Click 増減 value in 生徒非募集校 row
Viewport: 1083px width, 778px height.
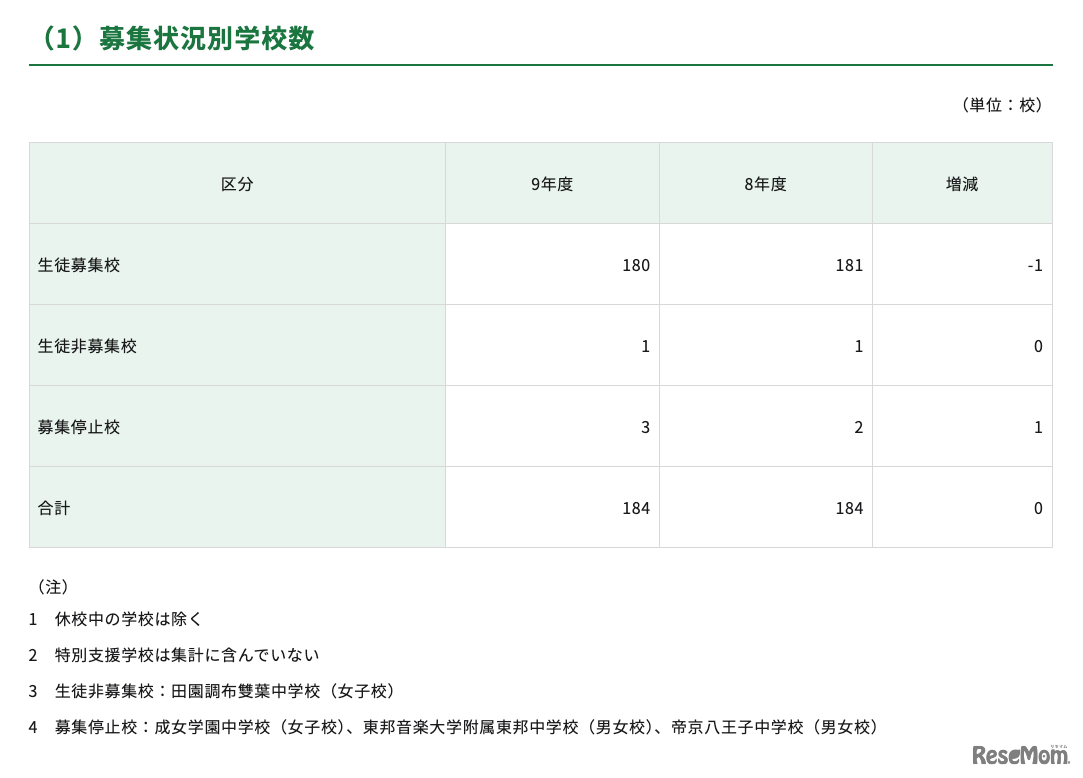pyautogui.click(x=1038, y=346)
